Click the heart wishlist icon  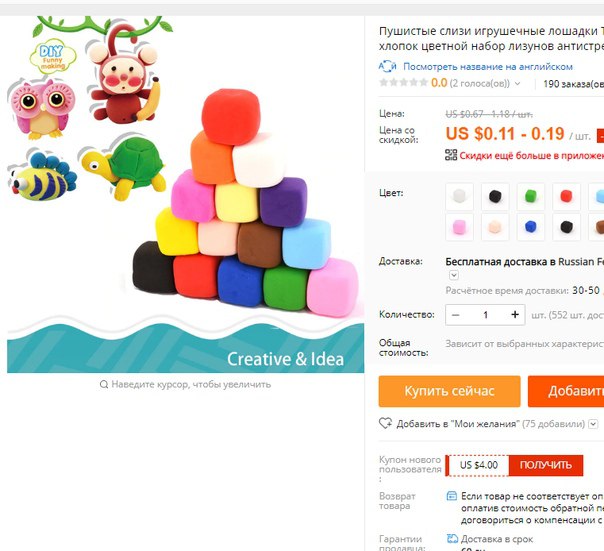pos(385,423)
